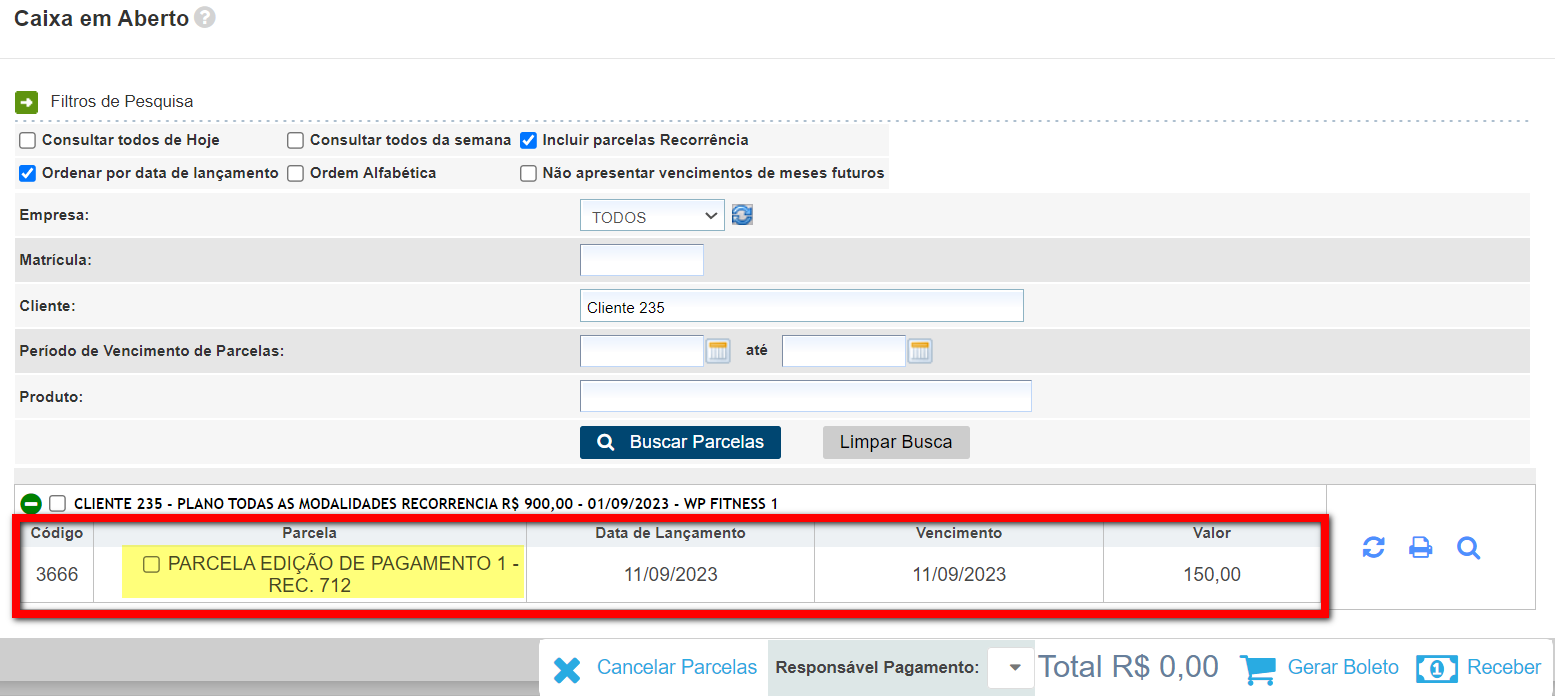Screen dimensions: 1555x696
Task: Click Gerar Boleto link
Action: pyautogui.click(x=1342, y=667)
